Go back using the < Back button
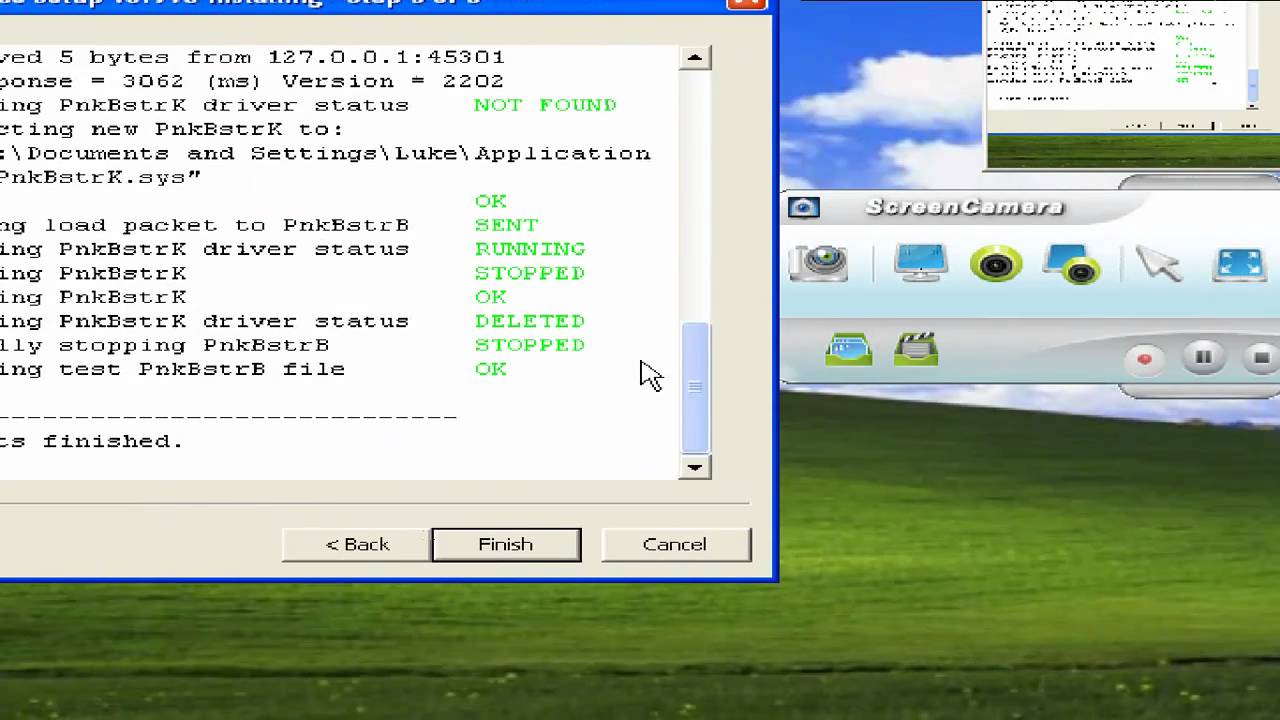1280x720 pixels. [x=357, y=544]
